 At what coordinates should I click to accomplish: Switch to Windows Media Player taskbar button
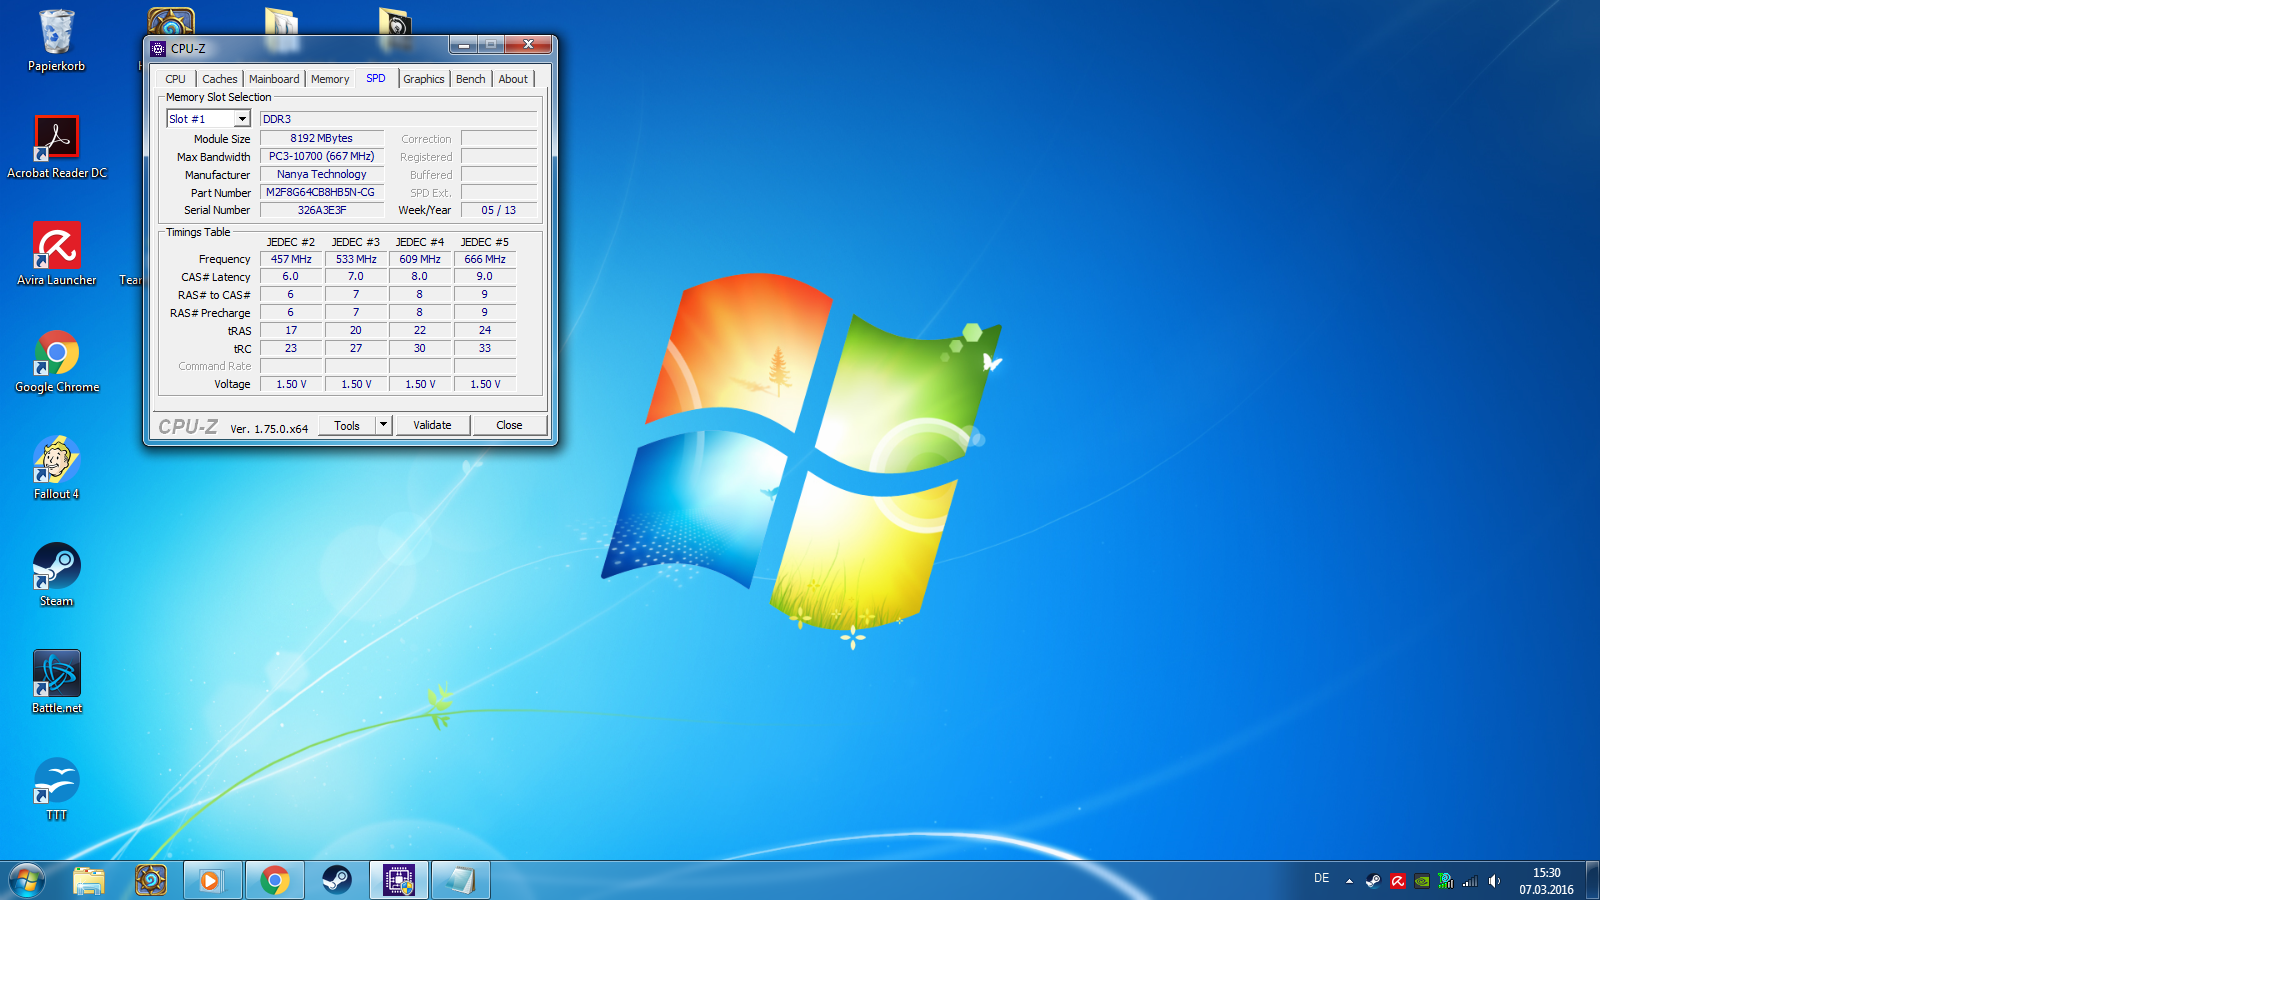pos(212,880)
